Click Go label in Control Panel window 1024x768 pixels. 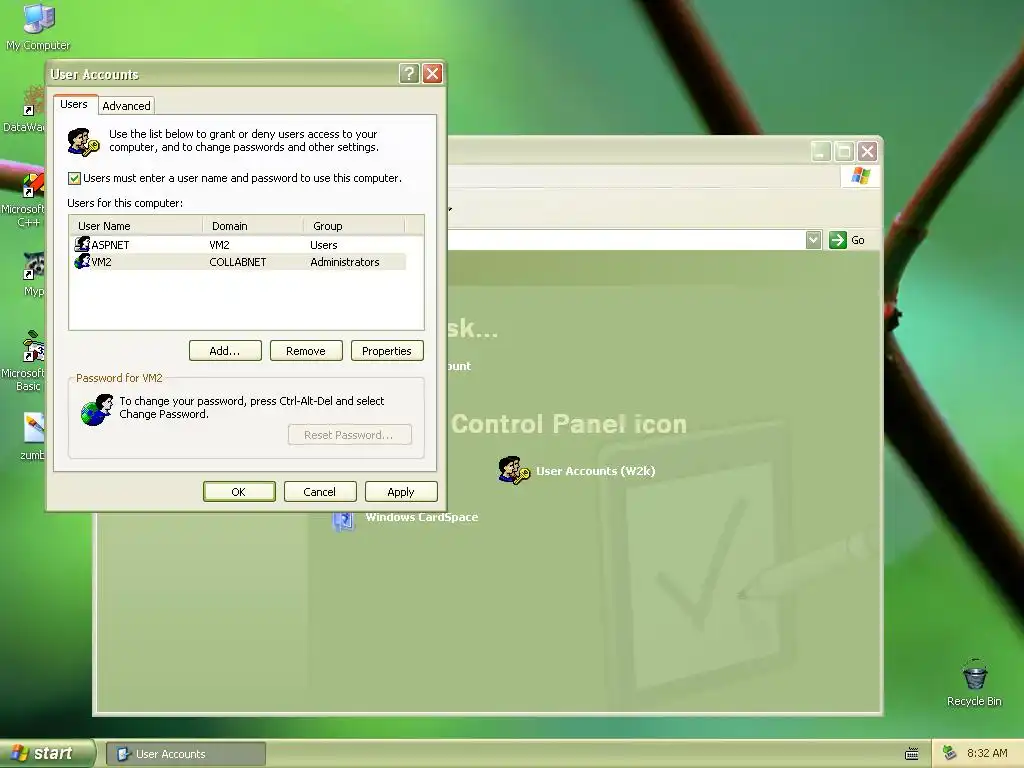coord(857,240)
